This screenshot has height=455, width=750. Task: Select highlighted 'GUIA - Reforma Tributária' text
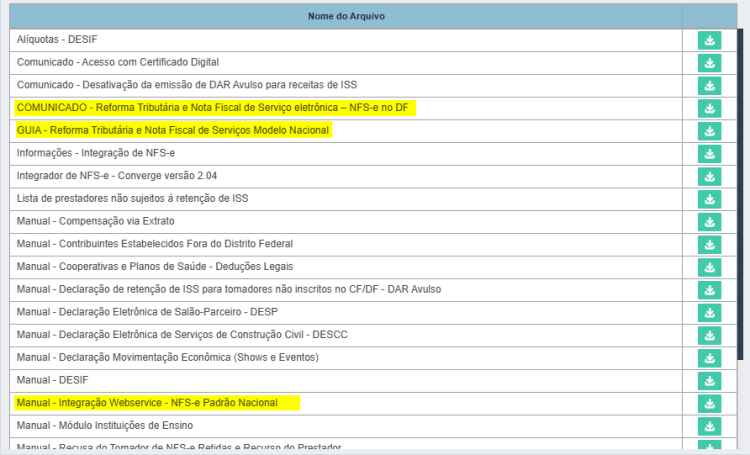173,130
